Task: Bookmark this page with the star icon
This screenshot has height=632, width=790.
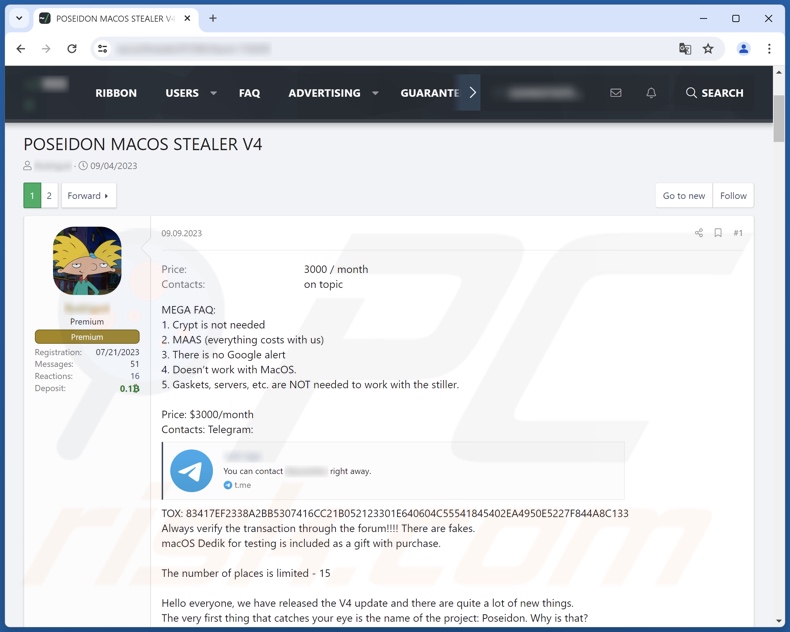Action: [x=708, y=49]
